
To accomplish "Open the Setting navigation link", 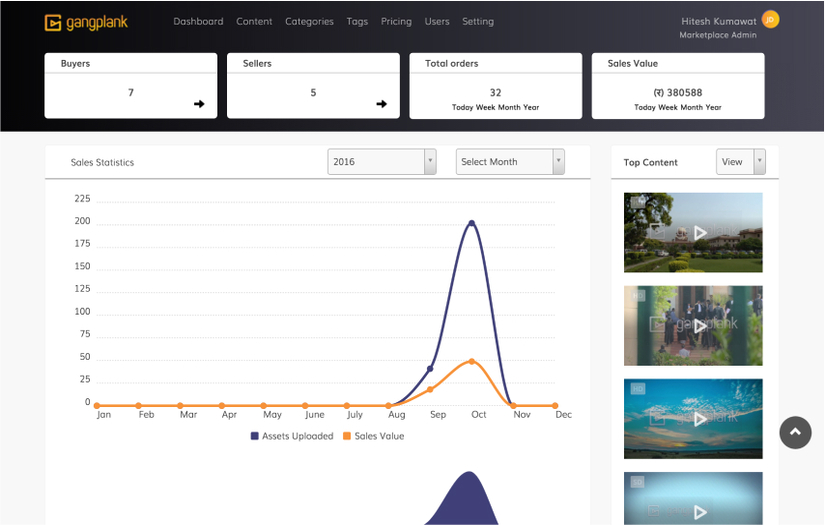I will point(478,21).
